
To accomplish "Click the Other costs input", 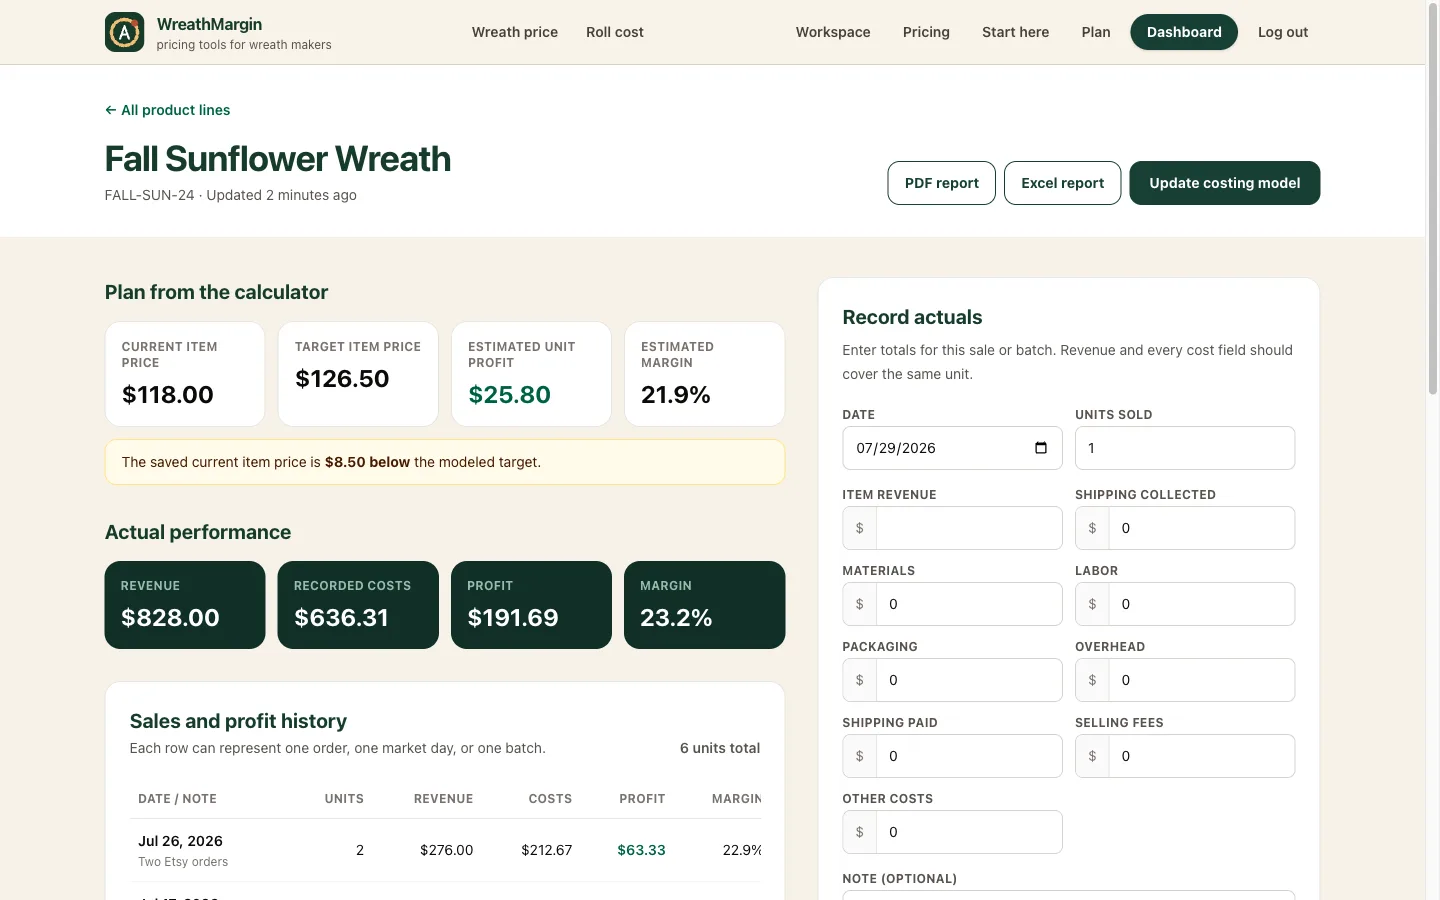I will pos(969,832).
